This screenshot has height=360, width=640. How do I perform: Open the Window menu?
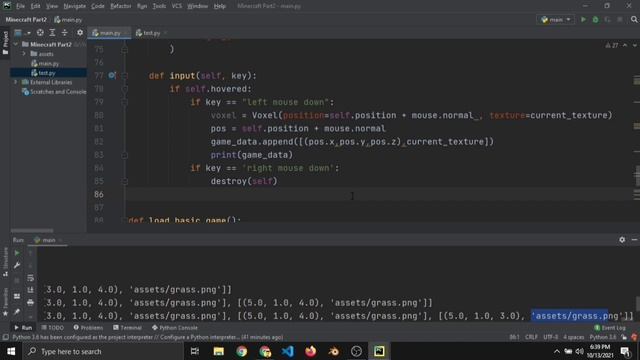click(x=198, y=6)
